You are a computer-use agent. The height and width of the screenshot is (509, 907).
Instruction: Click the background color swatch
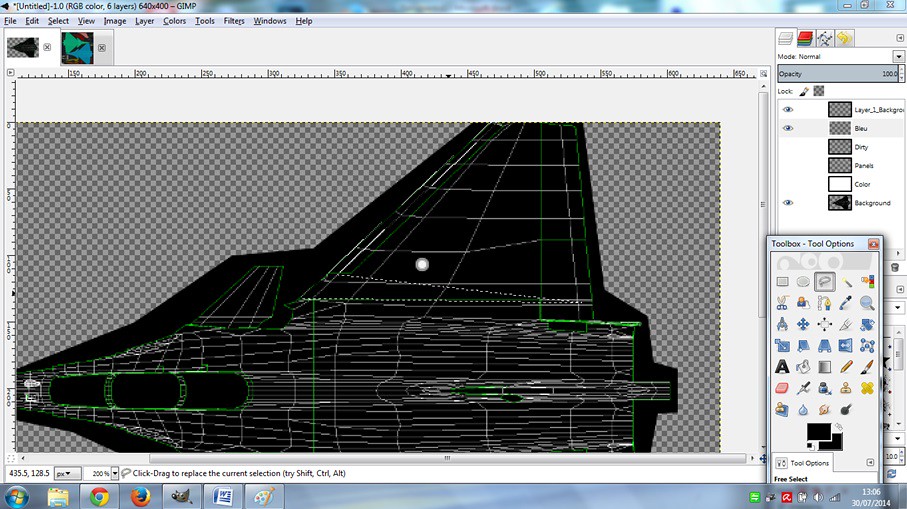coord(835,444)
